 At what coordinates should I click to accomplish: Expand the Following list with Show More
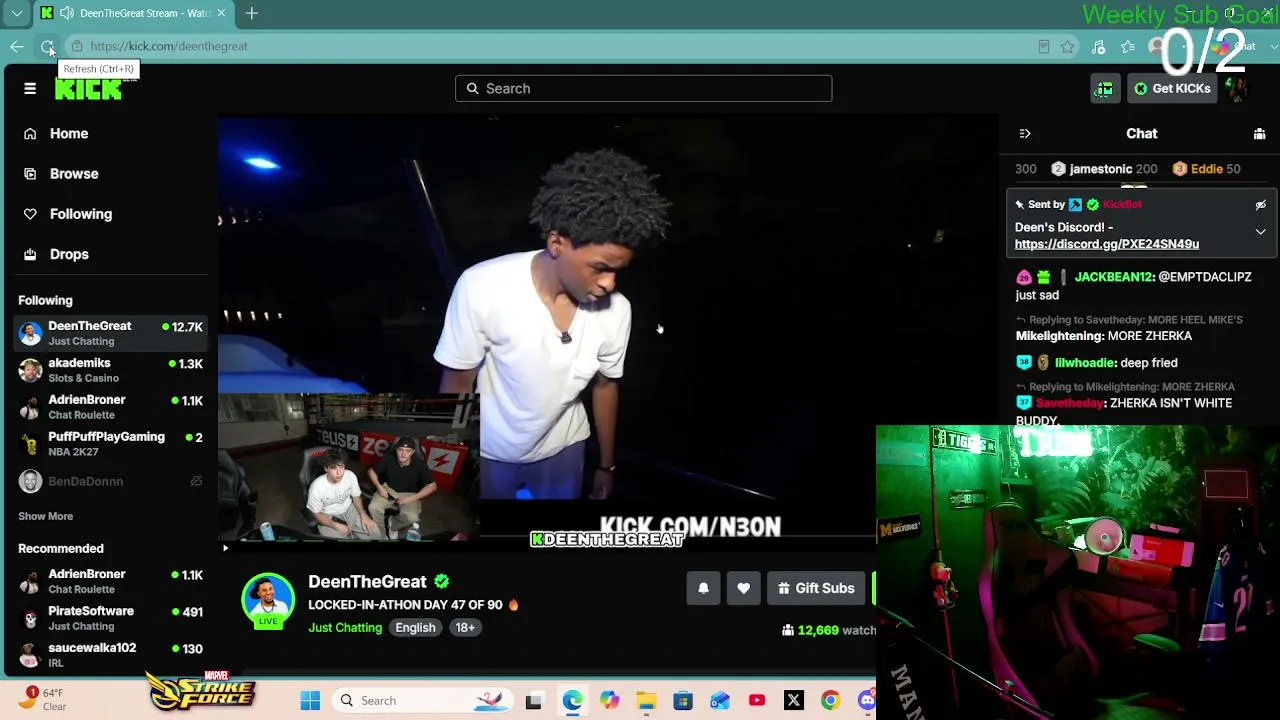click(45, 516)
